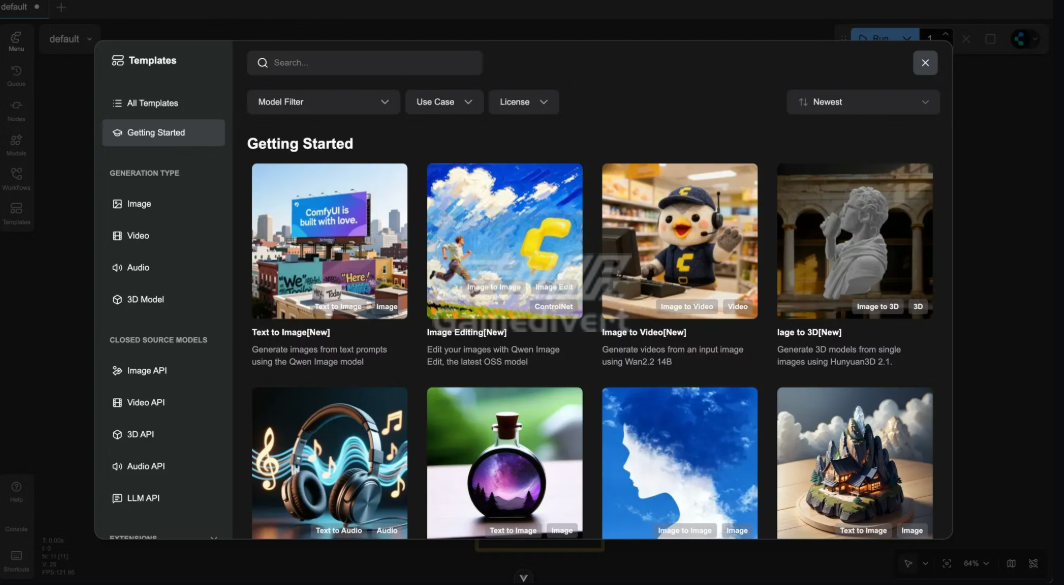Open LLM API closed source models
1064x585 pixels.
coord(163,498)
